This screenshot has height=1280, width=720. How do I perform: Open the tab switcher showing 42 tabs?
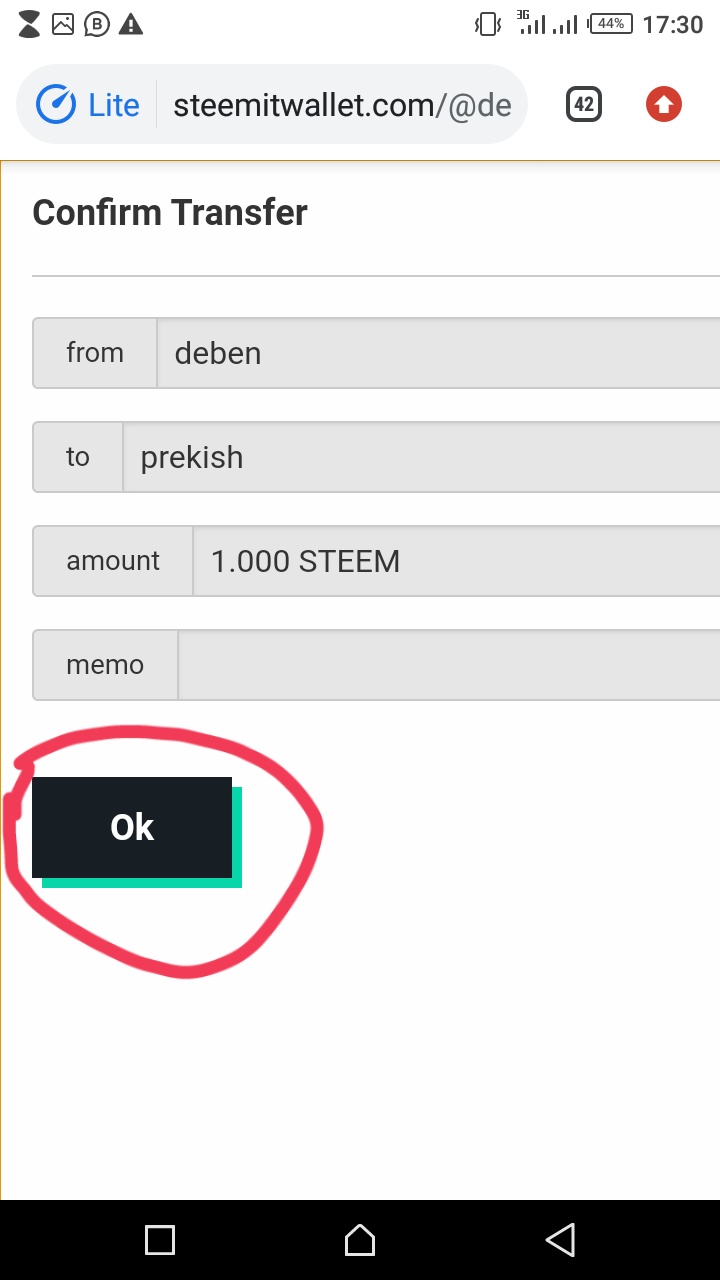point(584,105)
